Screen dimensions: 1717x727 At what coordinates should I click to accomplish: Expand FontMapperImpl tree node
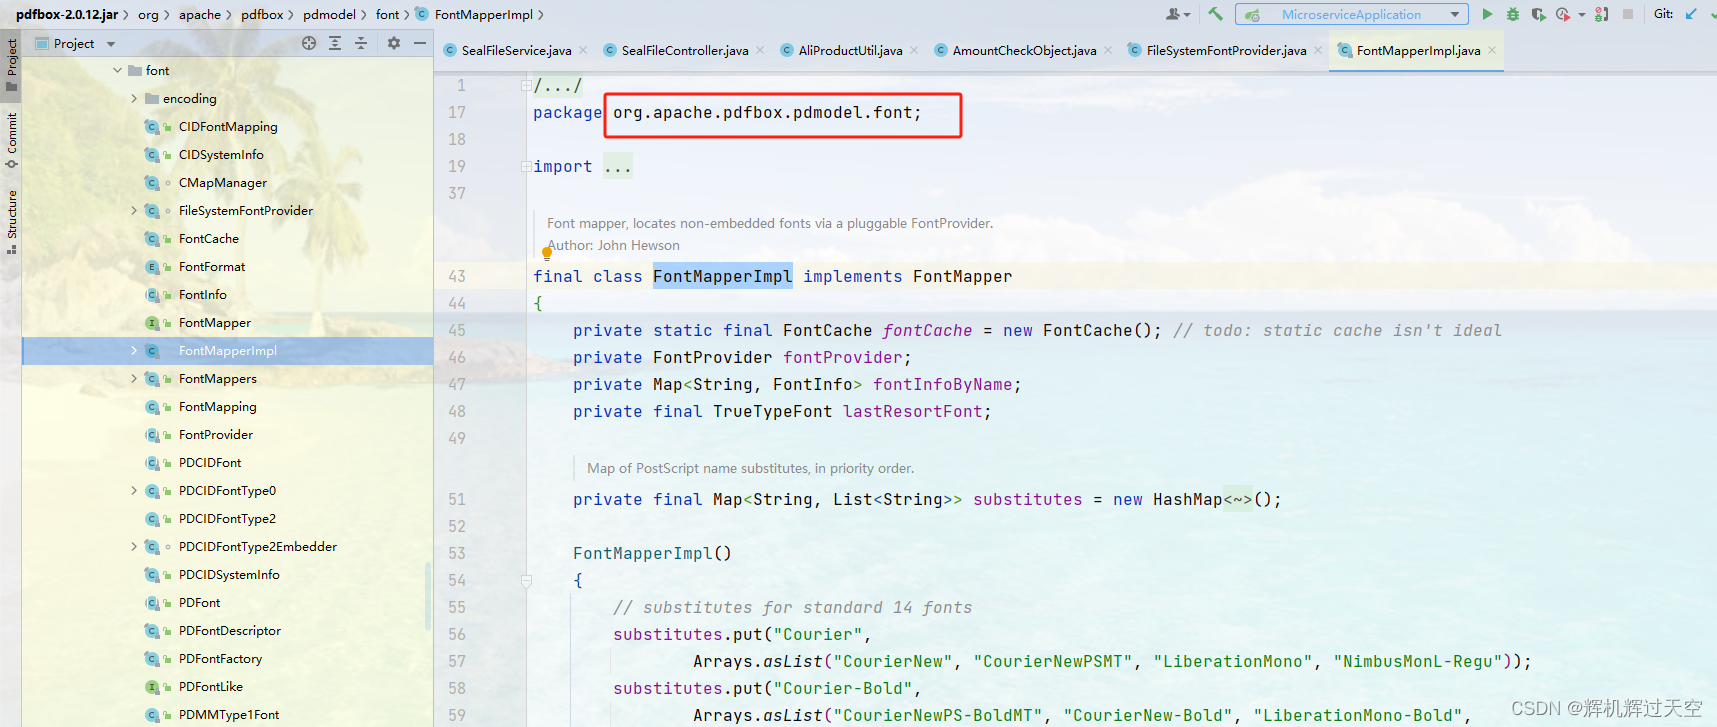coord(134,350)
